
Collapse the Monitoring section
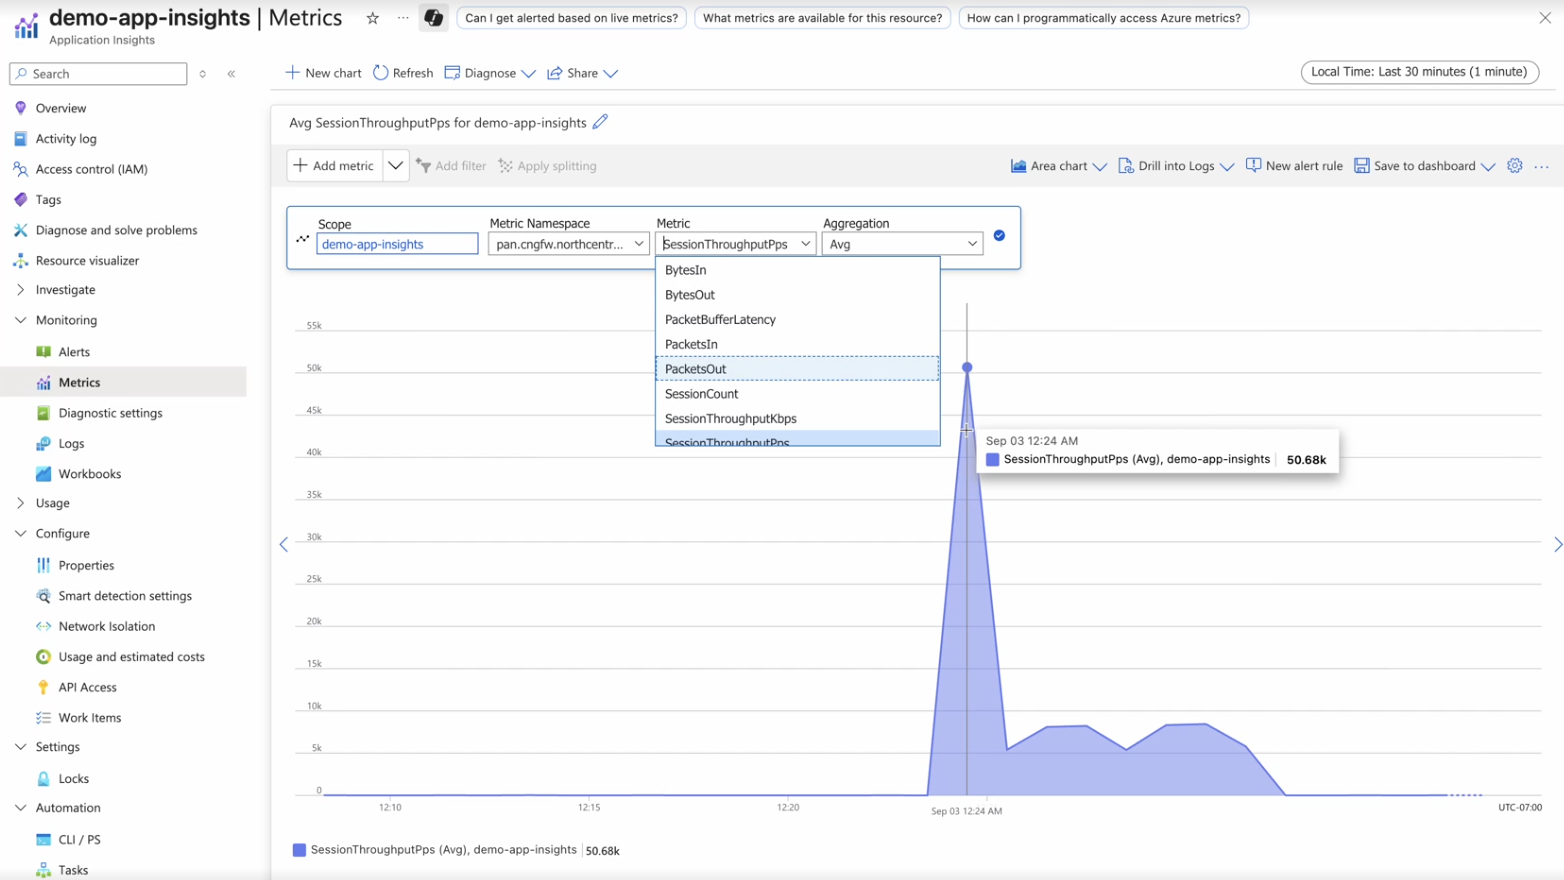(20, 320)
